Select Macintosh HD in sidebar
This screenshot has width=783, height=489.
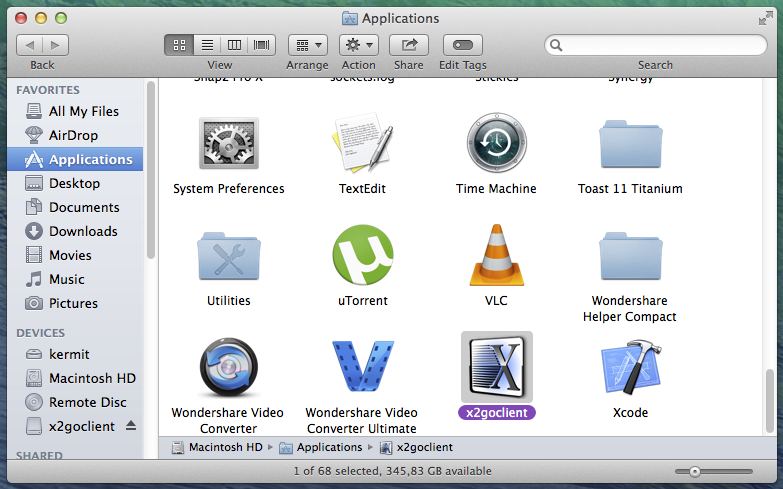pyautogui.click(x=92, y=378)
